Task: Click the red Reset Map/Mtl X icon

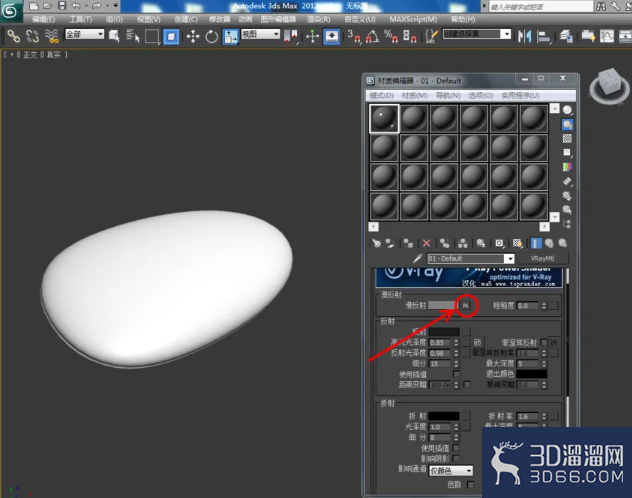Action: 426,243
